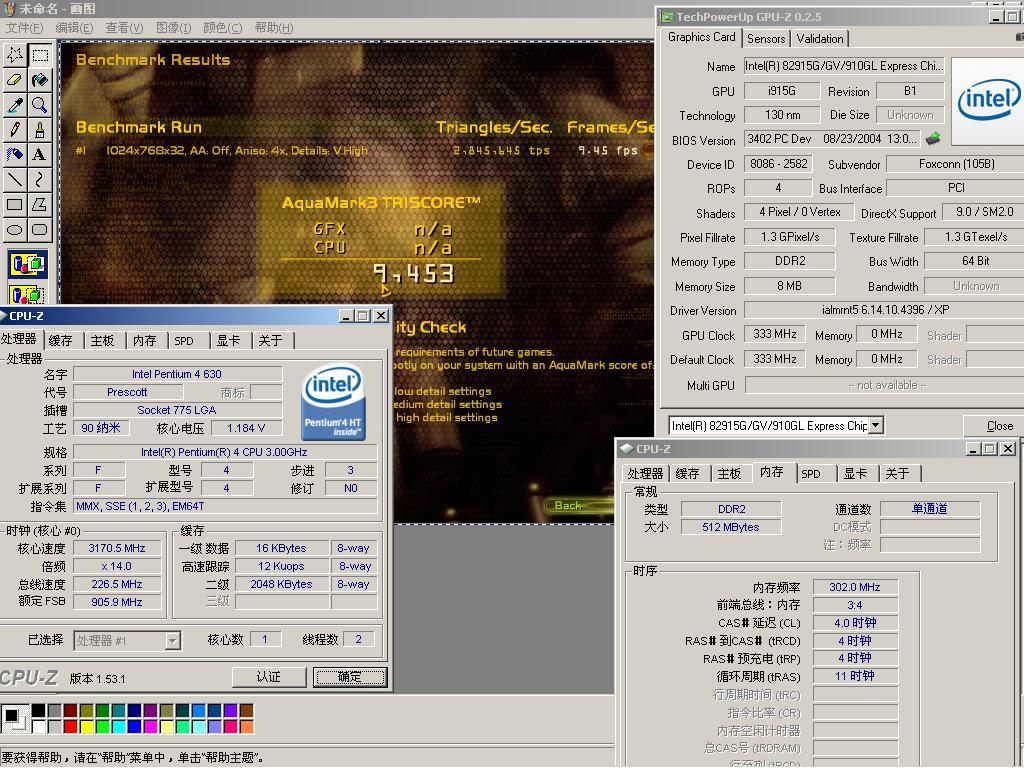Choose the Curve tool in Paint
This screenshot has height=768, width=1024.
pyautogui.click(x=40, y=179)
